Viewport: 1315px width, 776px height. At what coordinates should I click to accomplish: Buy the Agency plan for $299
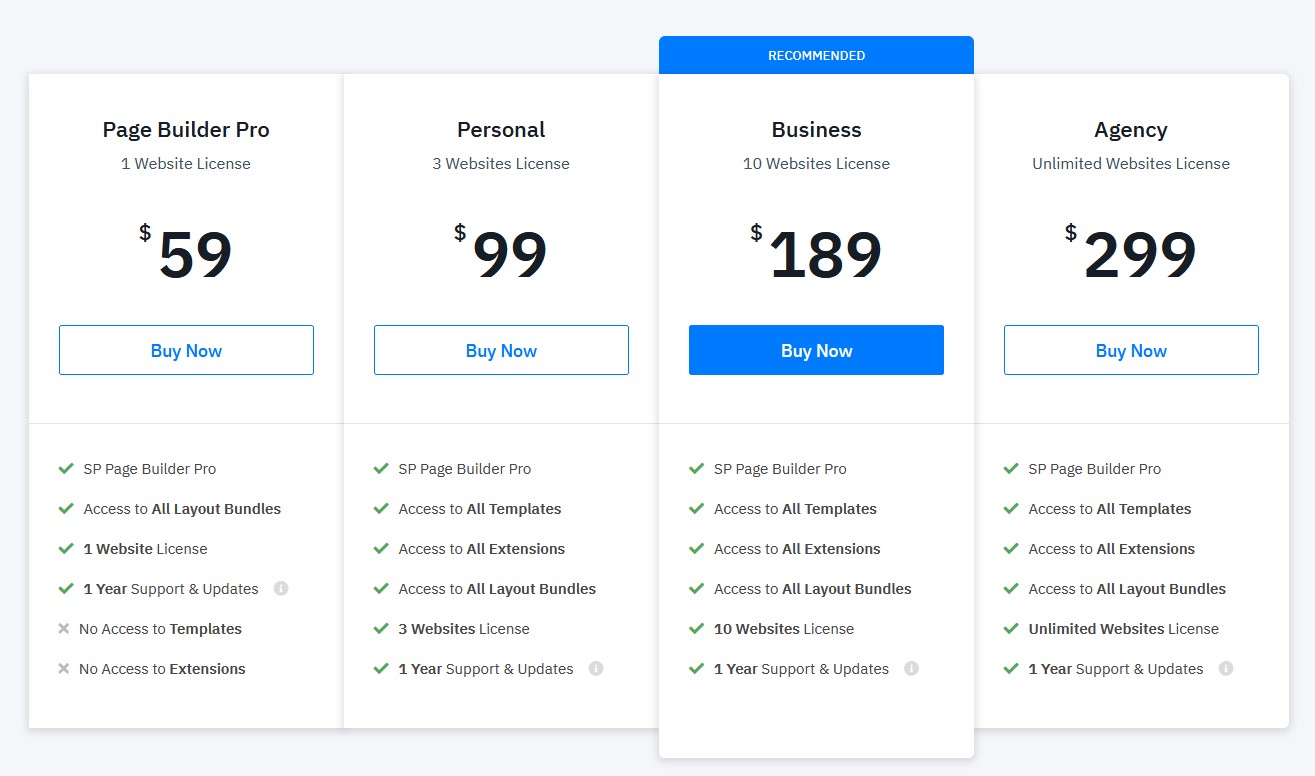click(x=1131, y=350)
